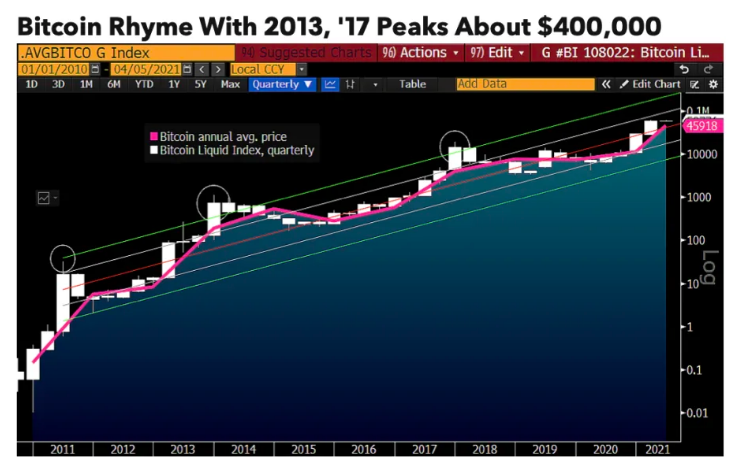Collapse panel with double chevron icon
This screenshot has width=734, height=459.
(x=606, y=84)
